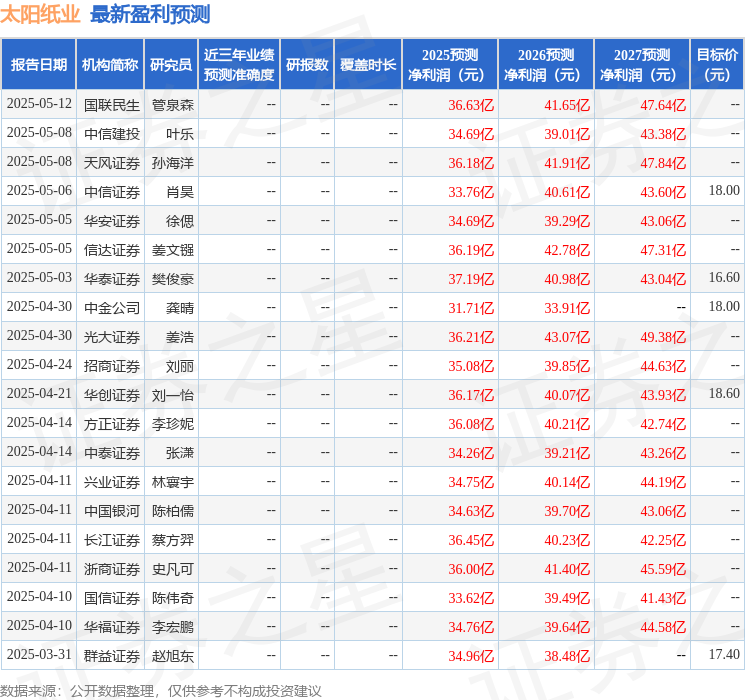Click the 36.45亿 forecast value
The image size is (745, 700).
click(471, 540)
